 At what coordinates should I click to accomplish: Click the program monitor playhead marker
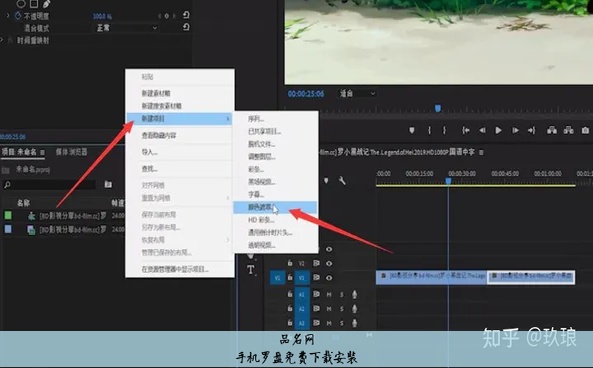(x=438, y=109)
